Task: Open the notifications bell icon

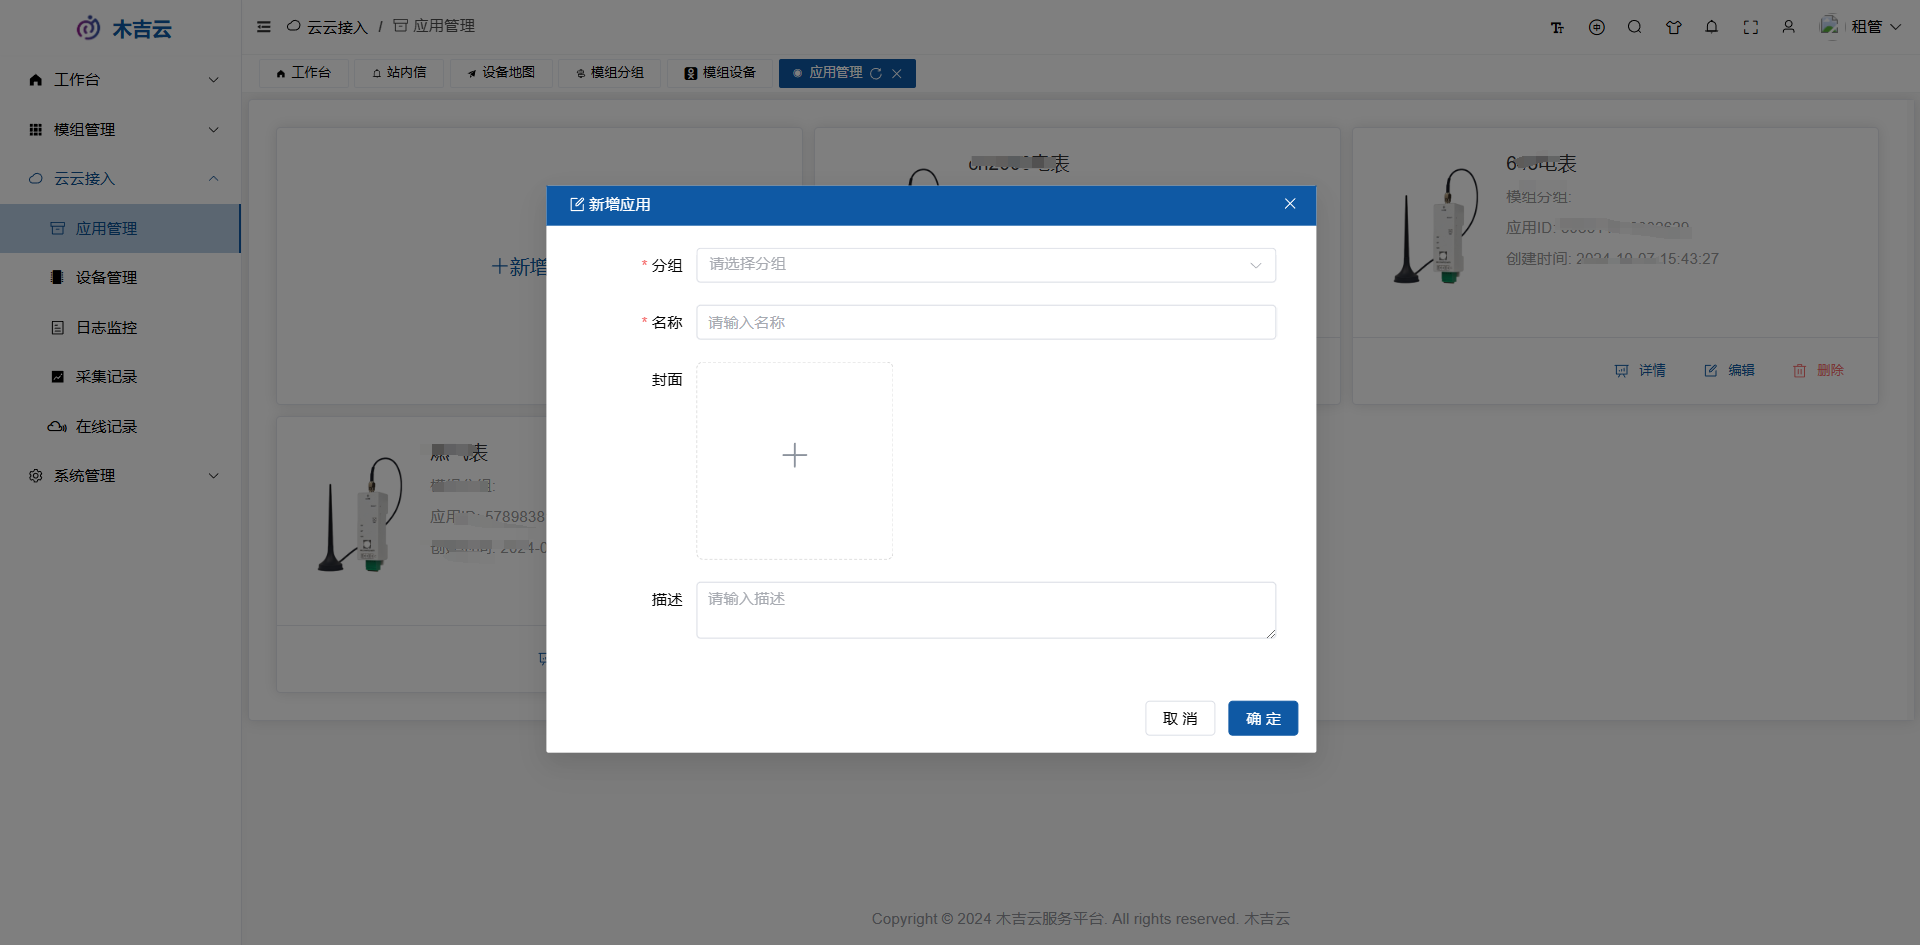Action: tap(1711, 27)
